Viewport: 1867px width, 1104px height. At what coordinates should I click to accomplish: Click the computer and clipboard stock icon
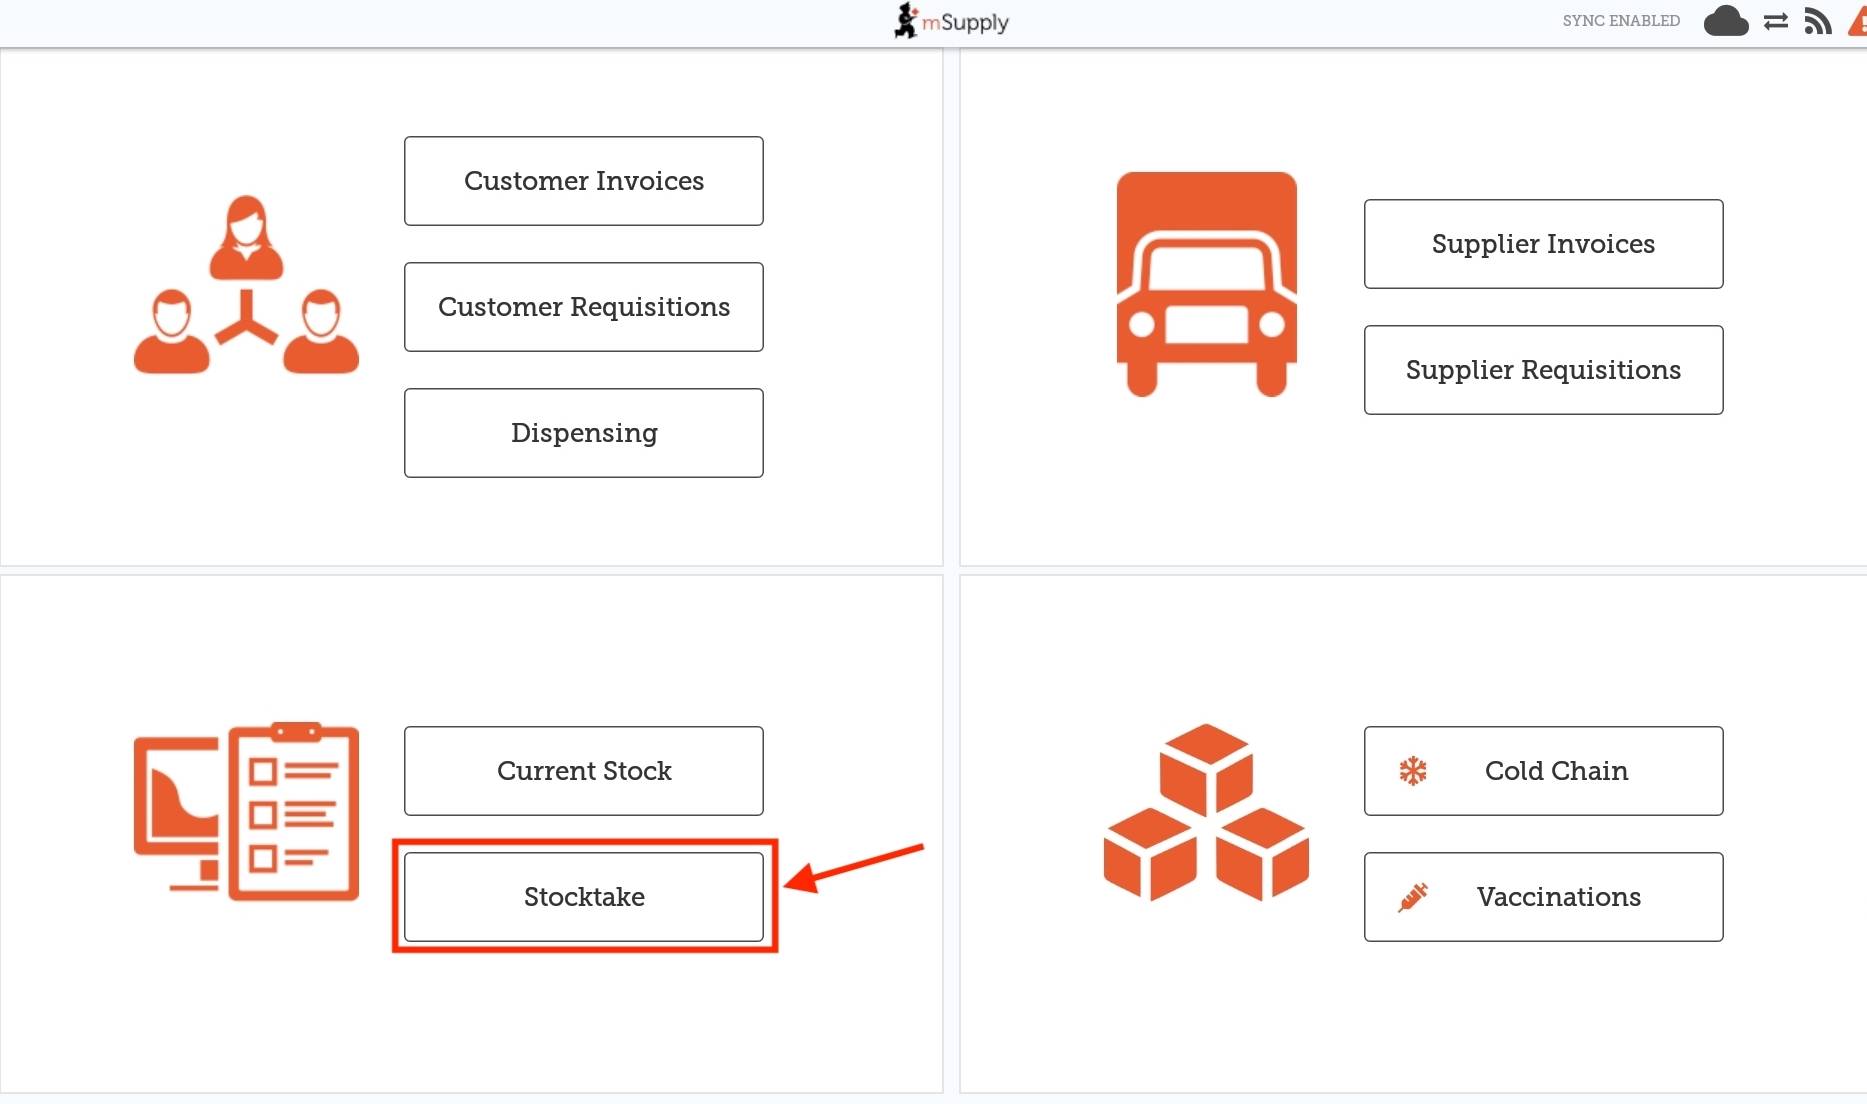pos(246,812)
